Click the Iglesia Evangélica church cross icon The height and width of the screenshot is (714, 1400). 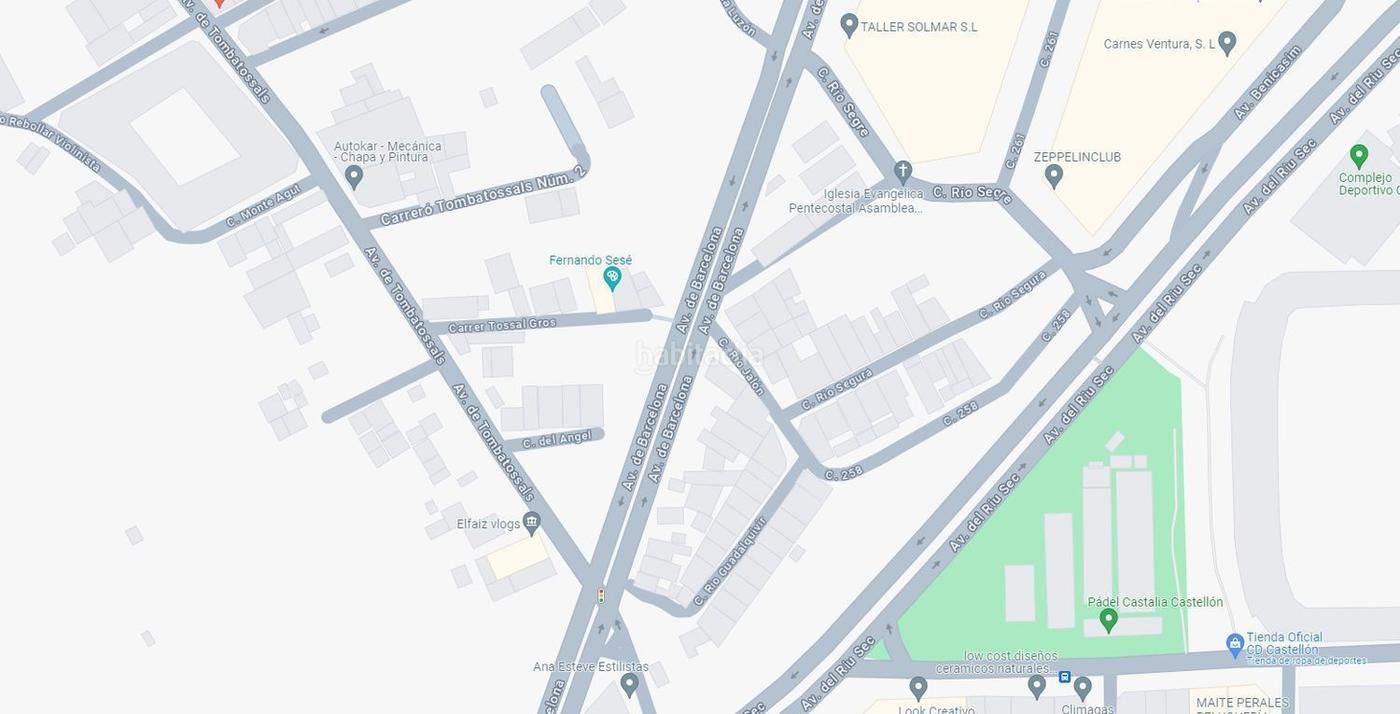pyautogui.click(x=903, y=172)
